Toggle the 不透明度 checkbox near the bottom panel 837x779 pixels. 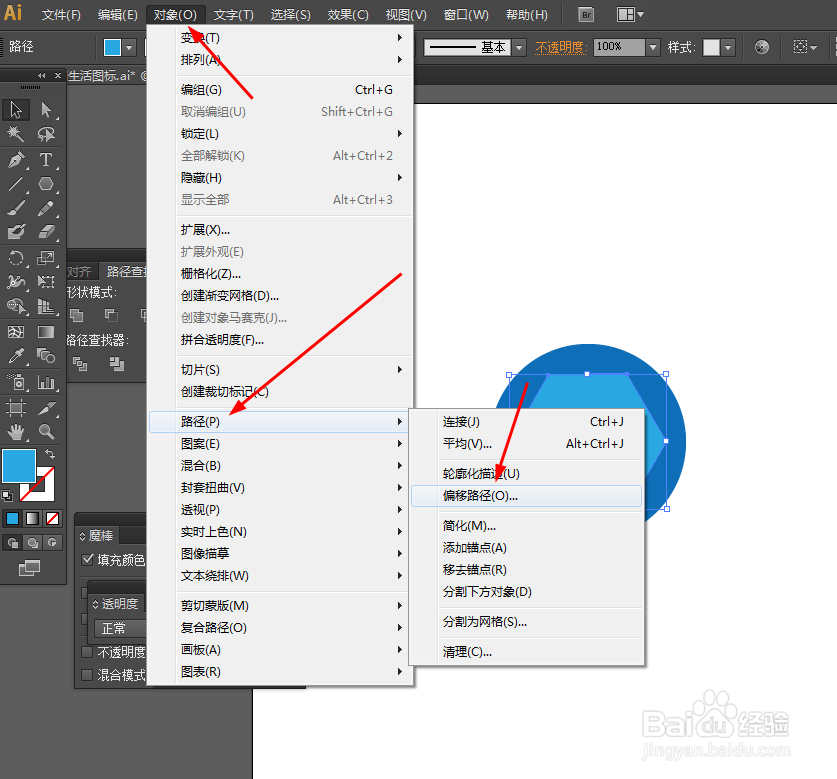tap(86, 651)
